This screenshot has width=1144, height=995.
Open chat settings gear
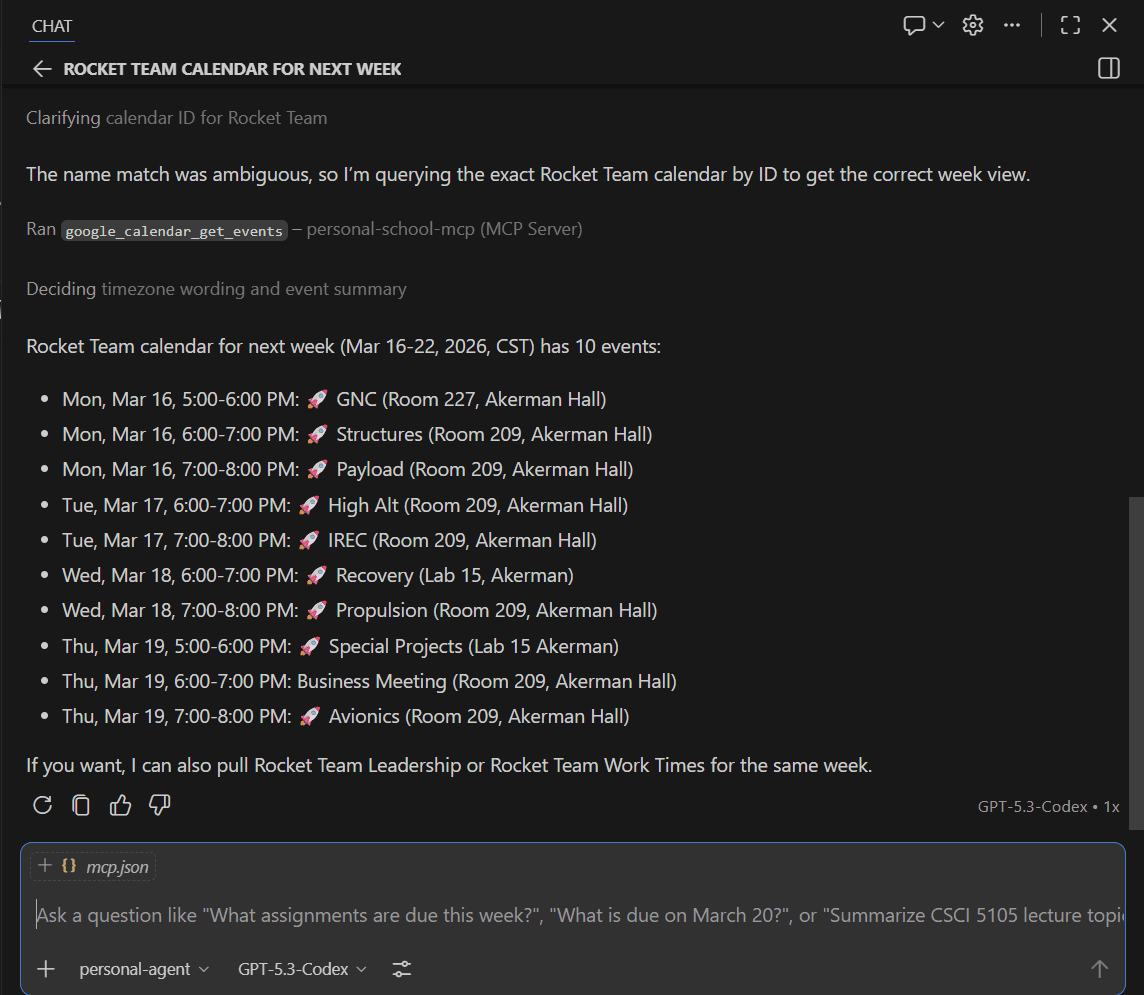tap(973, 26)
